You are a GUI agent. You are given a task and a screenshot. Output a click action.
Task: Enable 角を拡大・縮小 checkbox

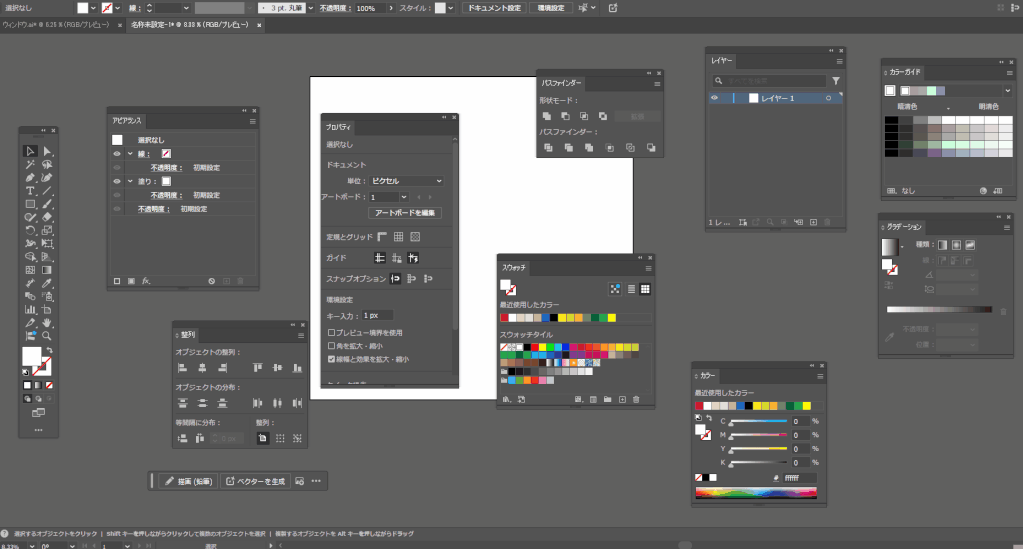coord(331,346)
